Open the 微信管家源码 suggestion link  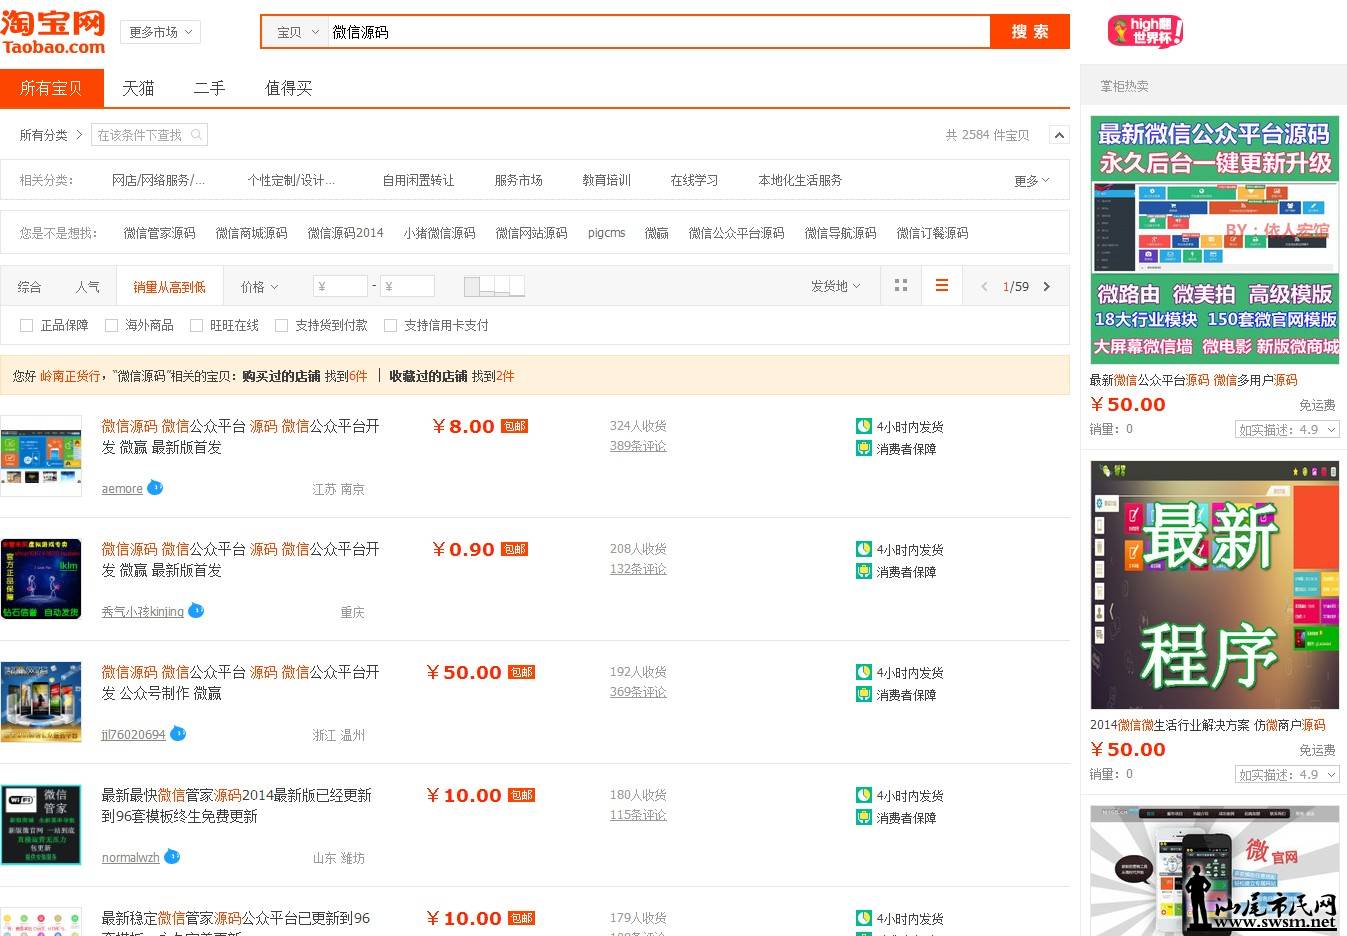(159, 233)
